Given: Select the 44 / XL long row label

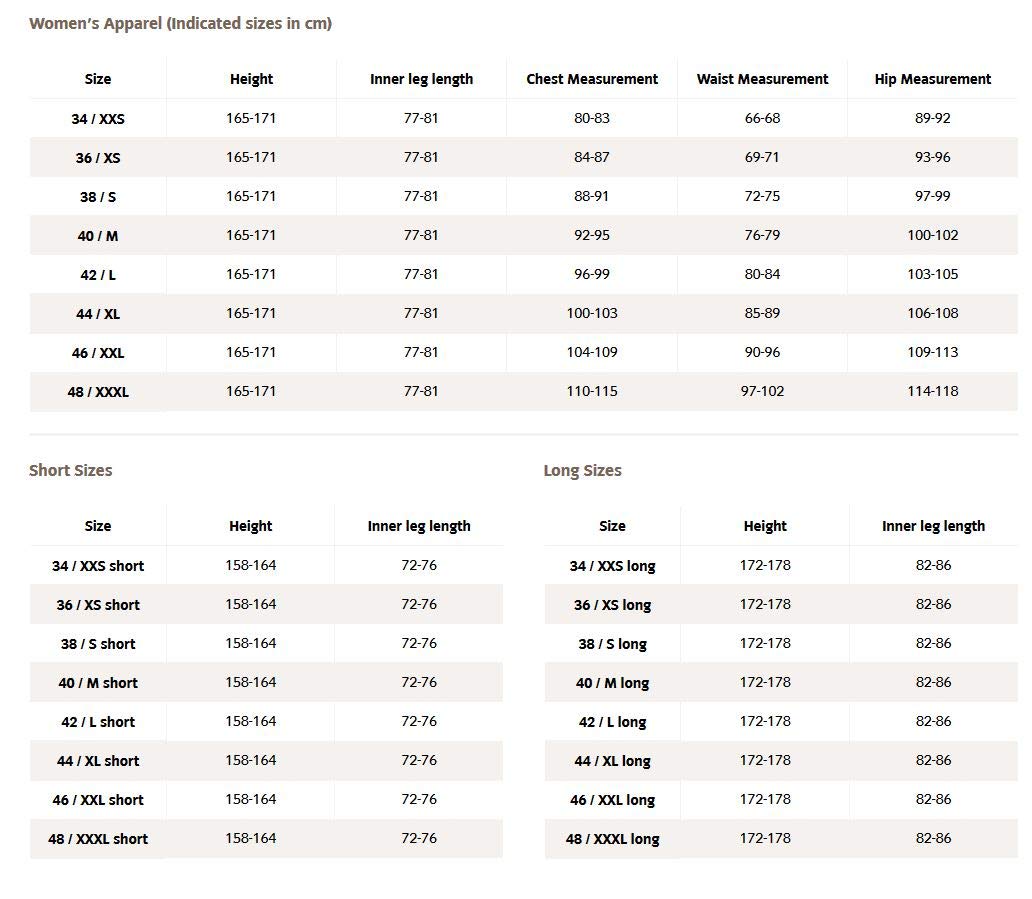Looking at the screenshot, I should point(612,761).
